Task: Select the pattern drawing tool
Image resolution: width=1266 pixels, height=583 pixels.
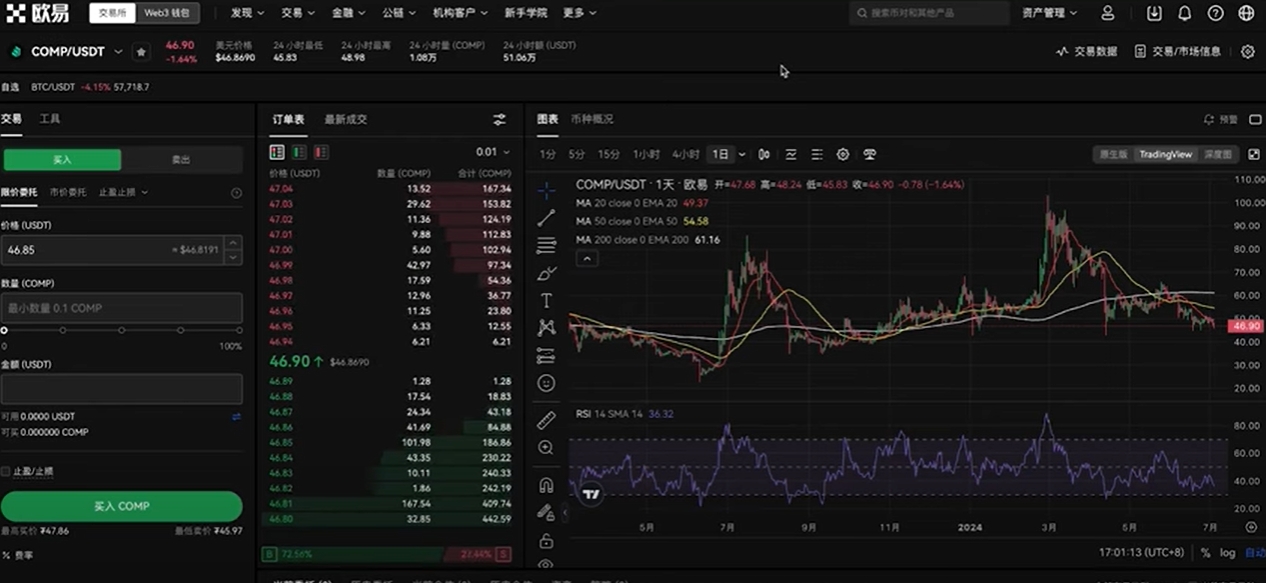Action: 546,327
